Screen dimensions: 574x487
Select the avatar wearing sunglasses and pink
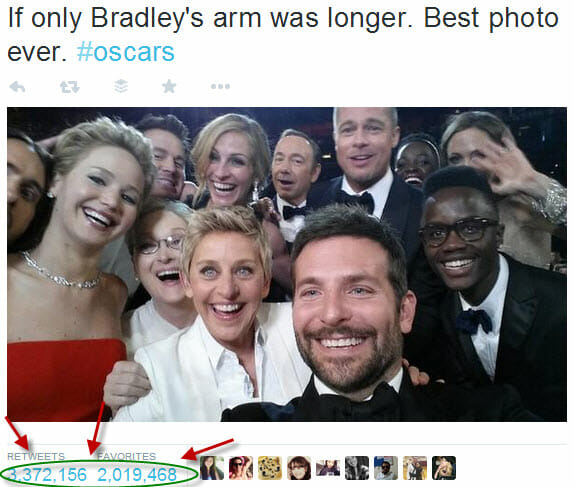coord(241,468)
